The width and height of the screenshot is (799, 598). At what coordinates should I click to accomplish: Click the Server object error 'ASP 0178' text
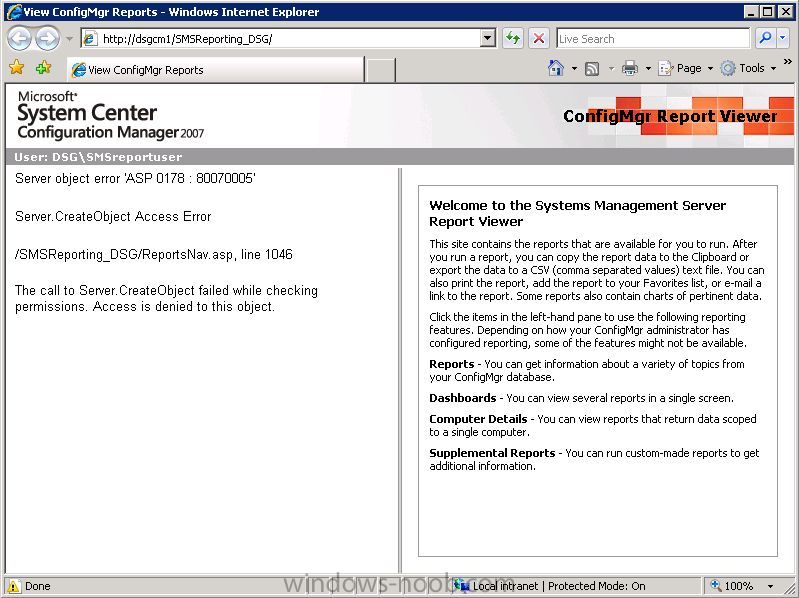[x=135, y=178]
